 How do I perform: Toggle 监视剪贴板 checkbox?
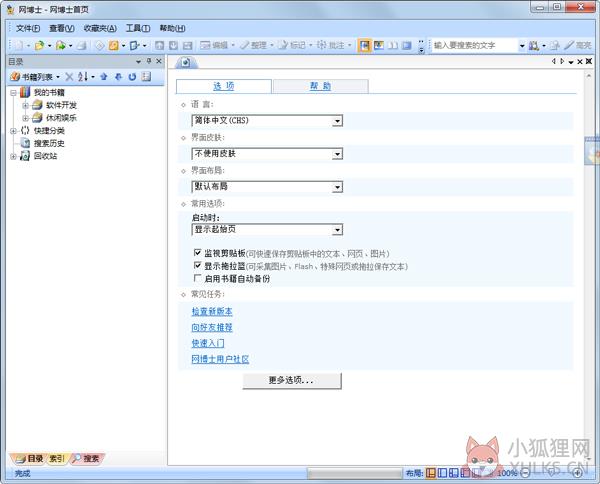pyautogui.click(x=197, y=253)
